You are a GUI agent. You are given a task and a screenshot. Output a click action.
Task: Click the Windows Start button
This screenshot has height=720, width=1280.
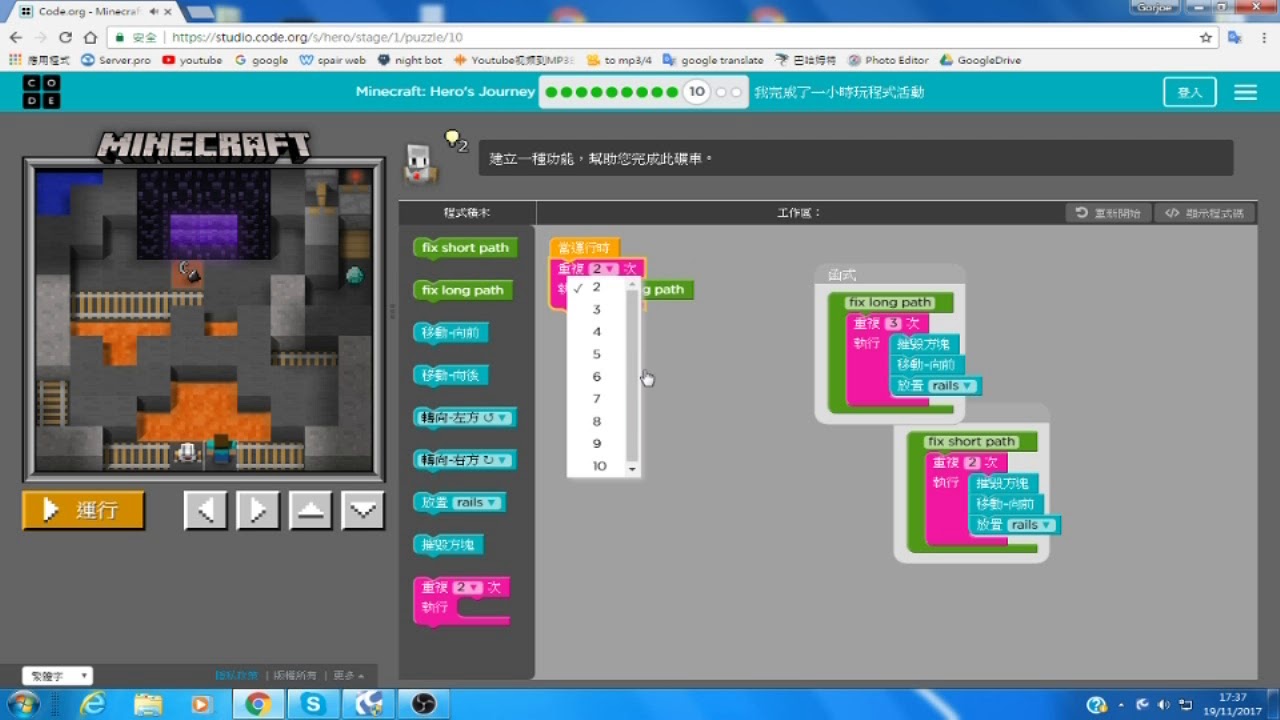point(22,704)
